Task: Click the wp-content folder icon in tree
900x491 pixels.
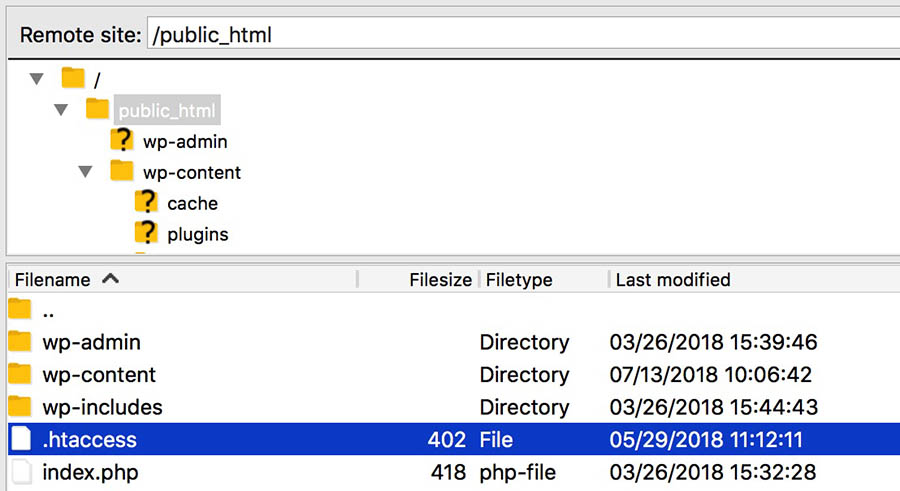Action: point(122,172)
